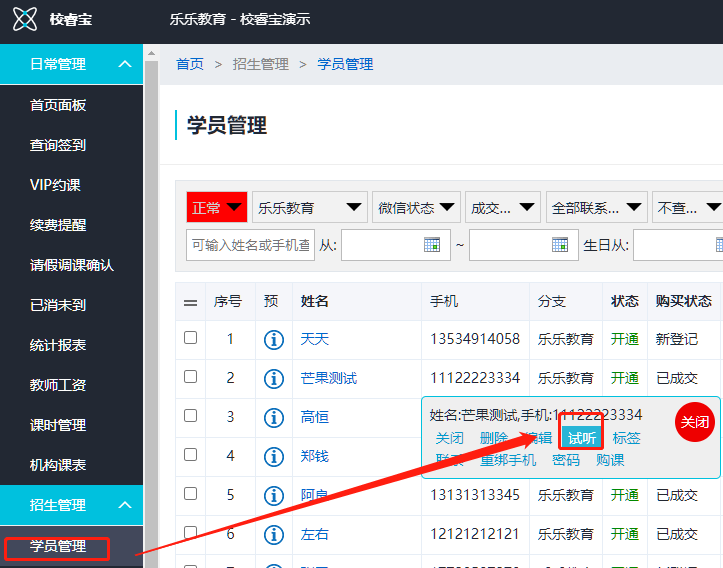Click 学员管理 breadcrumb link
723x568 pixels.
tap(345, 64)
